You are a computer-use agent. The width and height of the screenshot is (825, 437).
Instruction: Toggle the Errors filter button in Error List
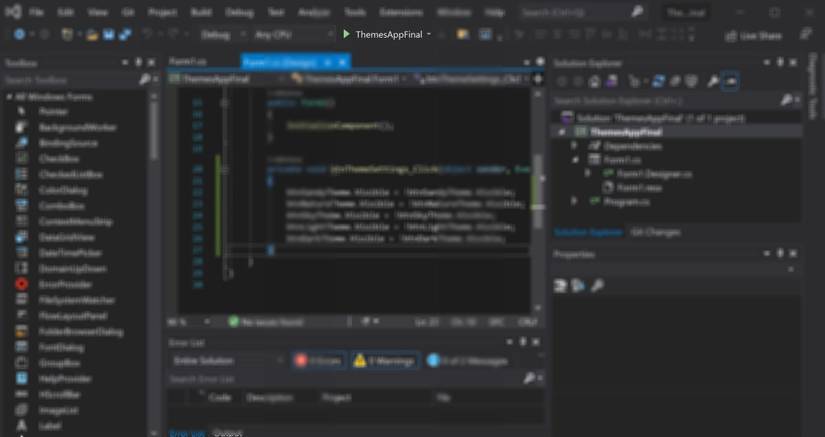(x=319, y=361)
